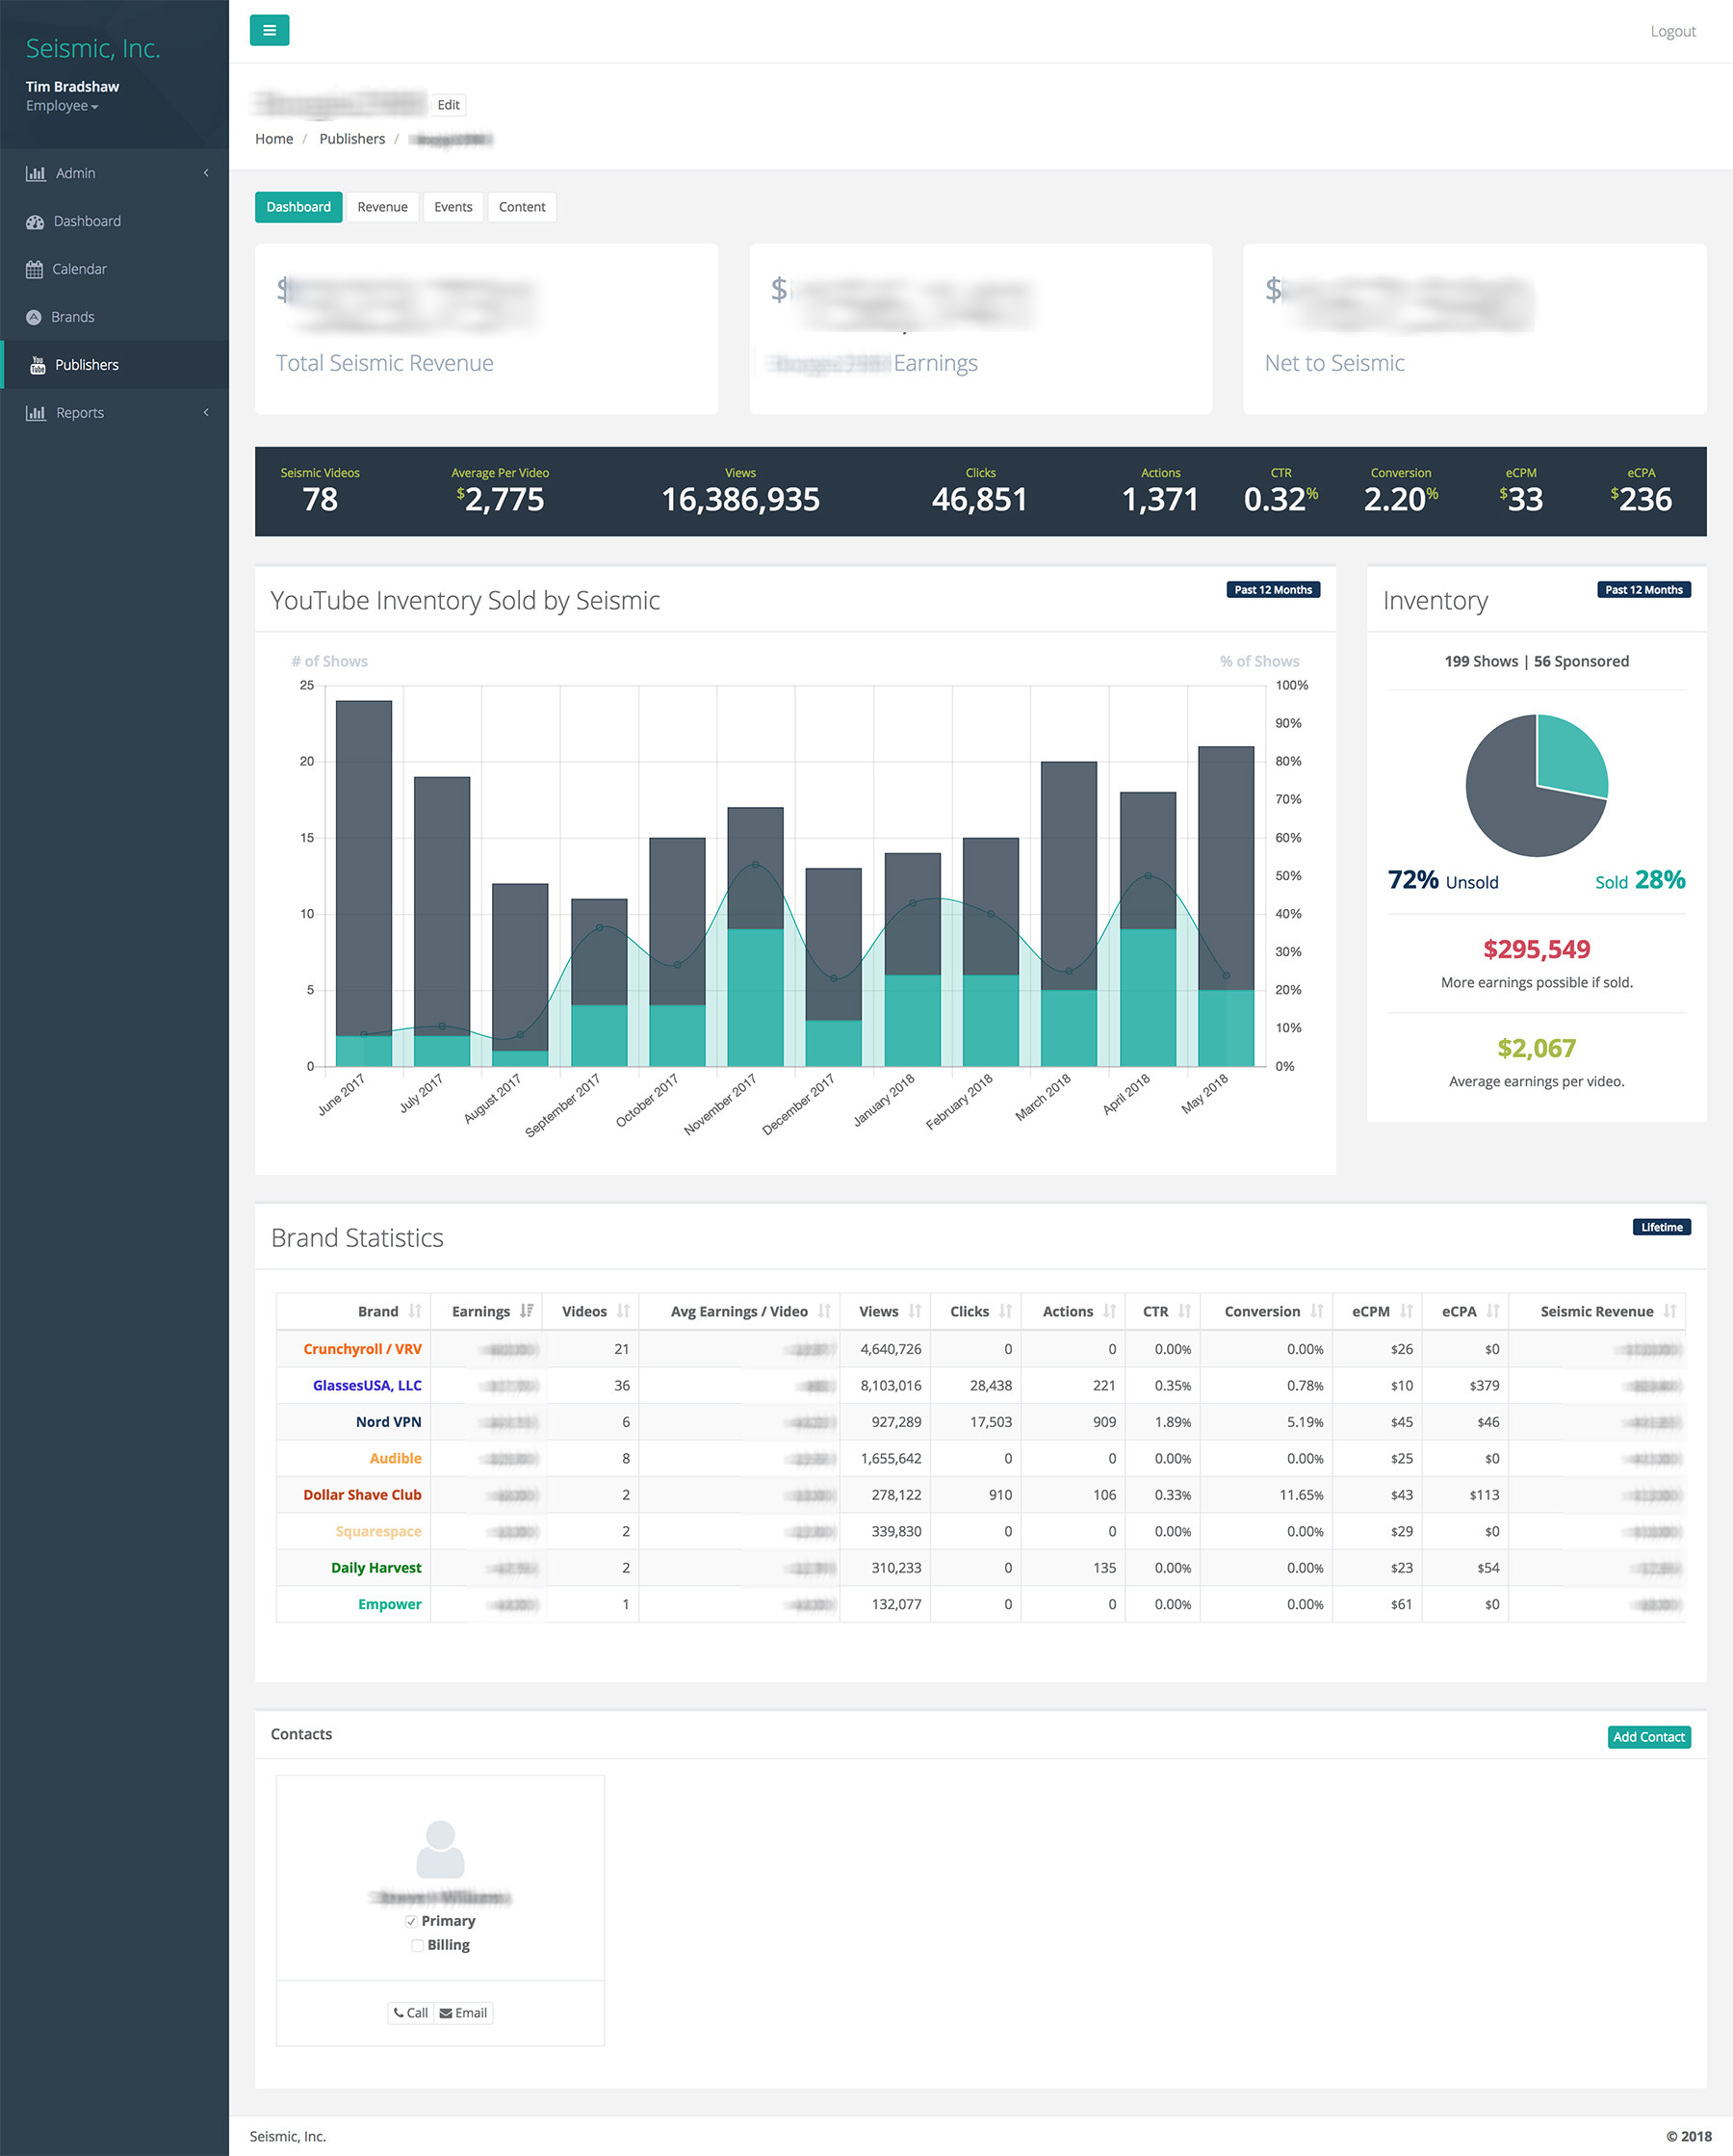Screen dimensions: 1733x2156
Task: Click the hamburger menu toggle button
Action: click(x=269, y=30)
